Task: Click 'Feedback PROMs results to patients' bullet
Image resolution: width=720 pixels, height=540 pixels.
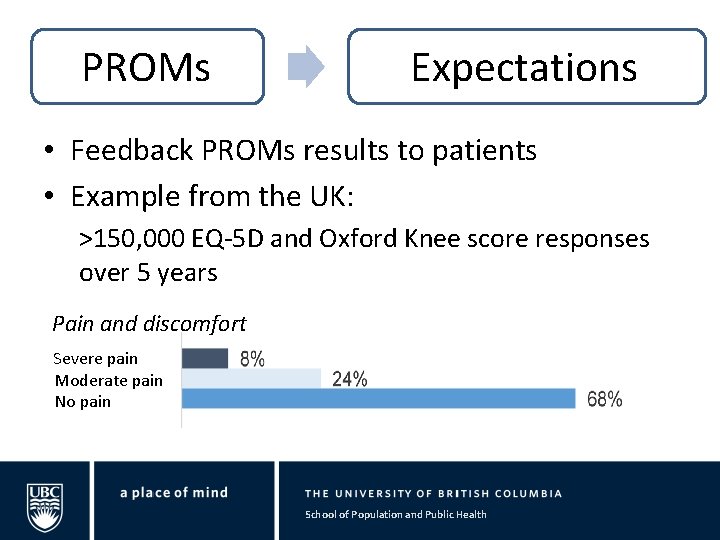Action: (303, 150)
